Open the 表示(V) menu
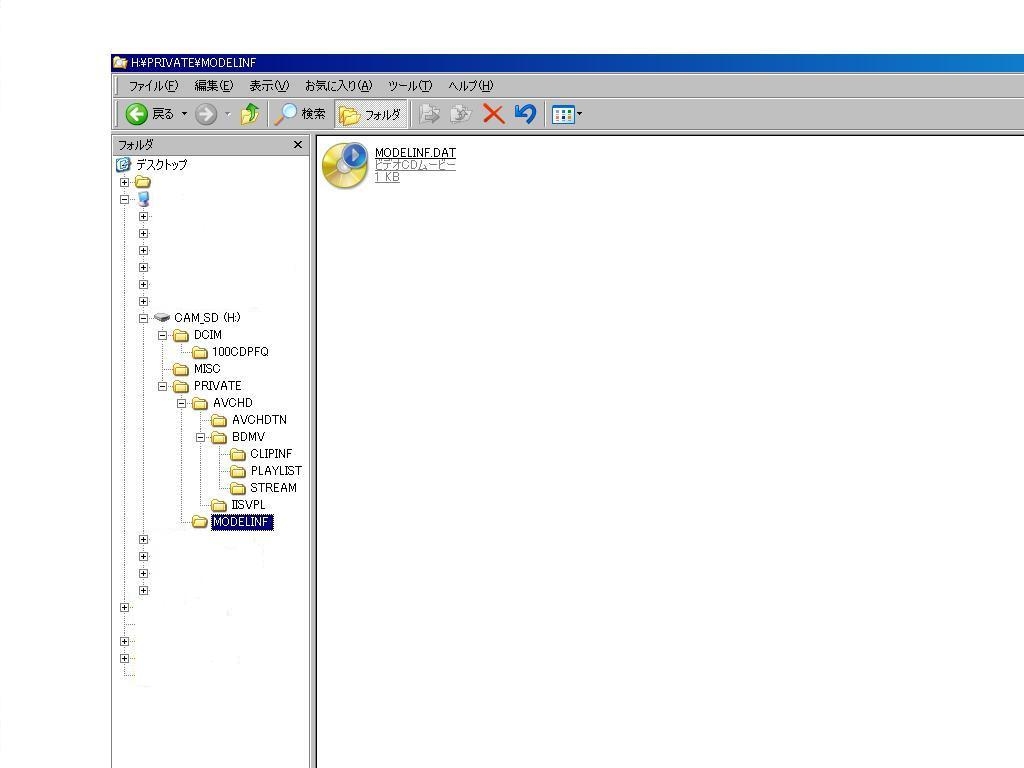The width and height of the screenshot is (1024, 768). (269, 86)
